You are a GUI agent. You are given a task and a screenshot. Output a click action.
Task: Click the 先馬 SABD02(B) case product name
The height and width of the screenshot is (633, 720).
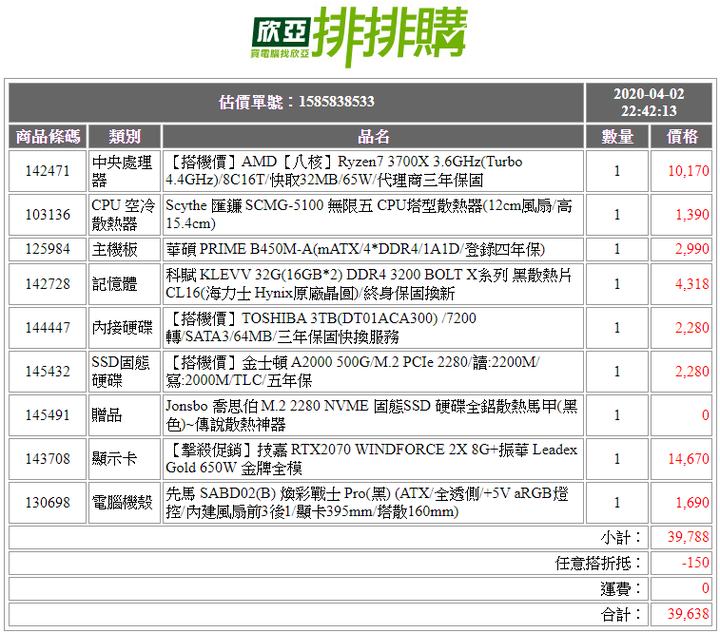[x=367, y=503]
